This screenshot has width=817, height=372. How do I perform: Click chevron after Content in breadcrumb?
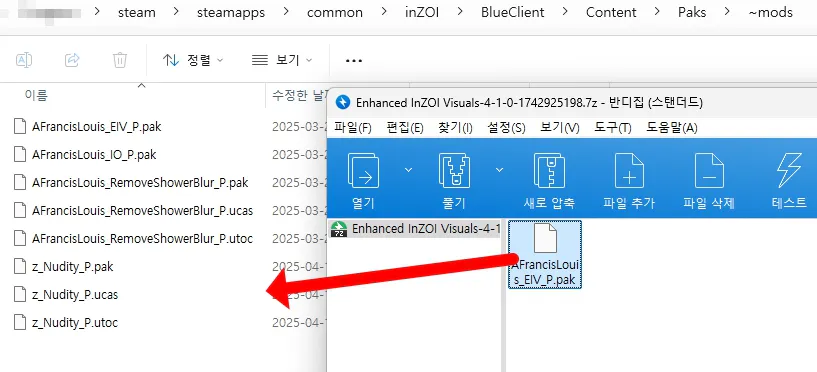point(657,12)
